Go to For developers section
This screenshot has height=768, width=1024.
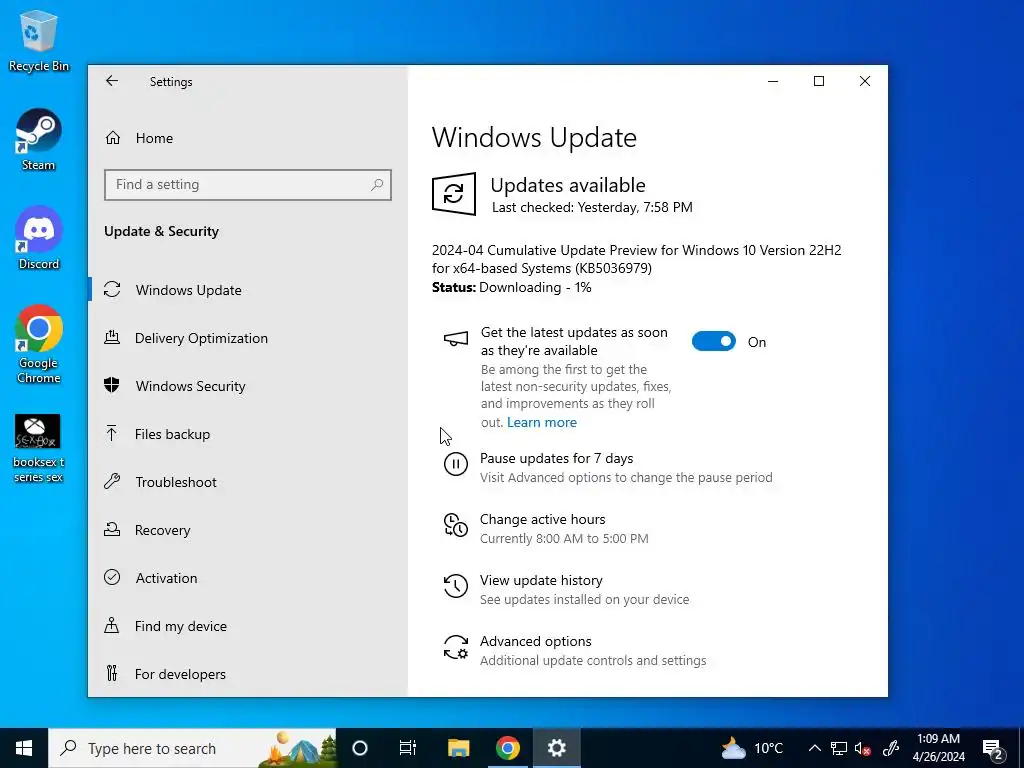coord(248,674)
